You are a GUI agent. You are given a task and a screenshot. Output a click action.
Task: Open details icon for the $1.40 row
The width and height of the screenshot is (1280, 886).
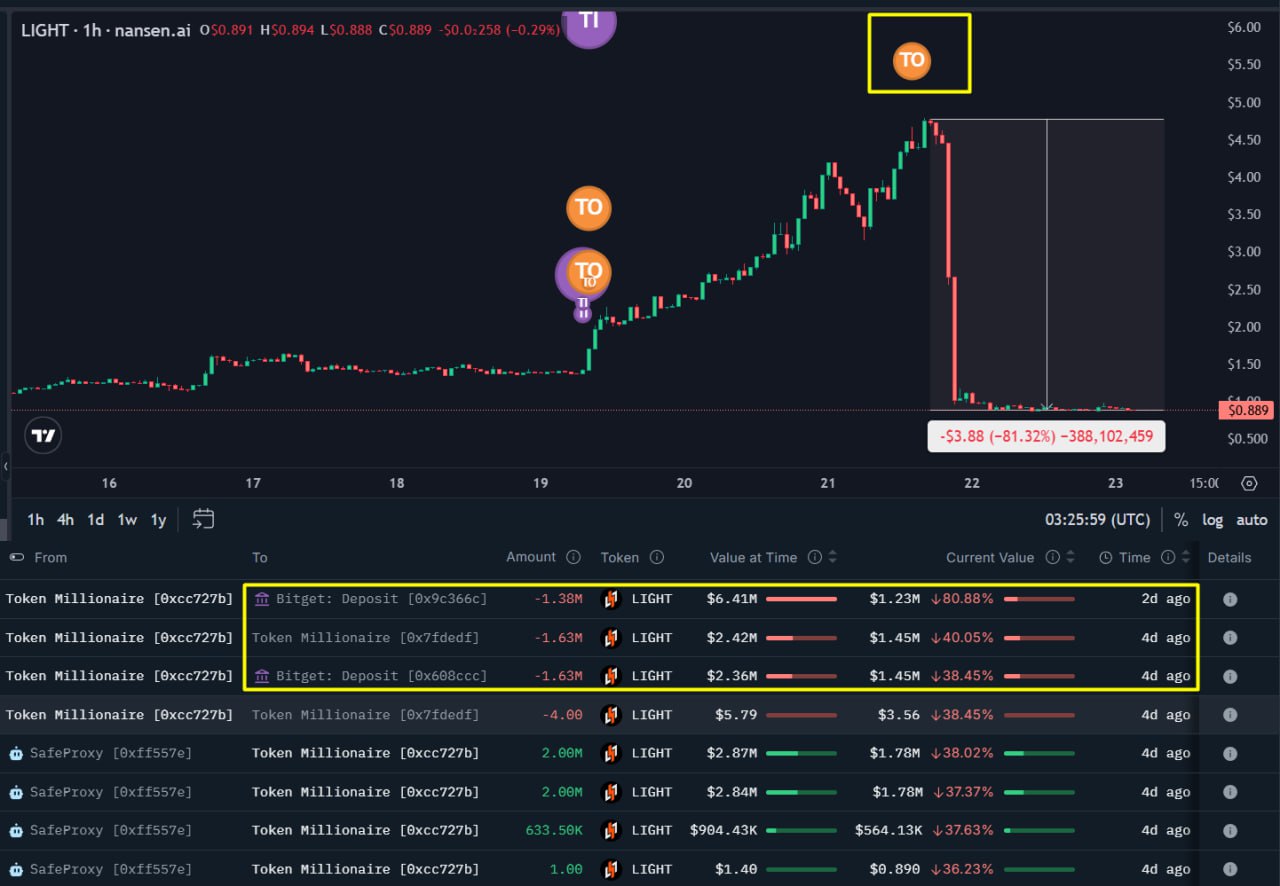tap(1230, 868)
